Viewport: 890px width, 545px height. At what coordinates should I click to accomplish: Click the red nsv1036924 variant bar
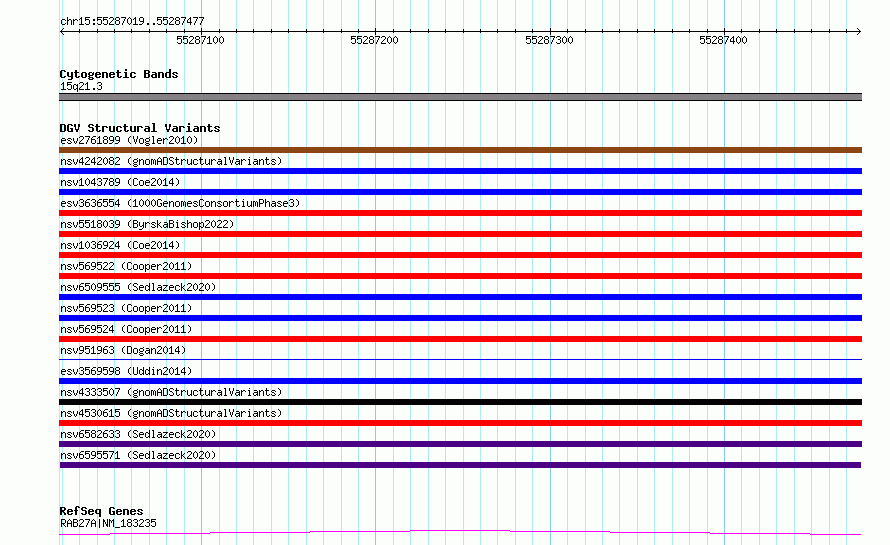tap(460, 255)
